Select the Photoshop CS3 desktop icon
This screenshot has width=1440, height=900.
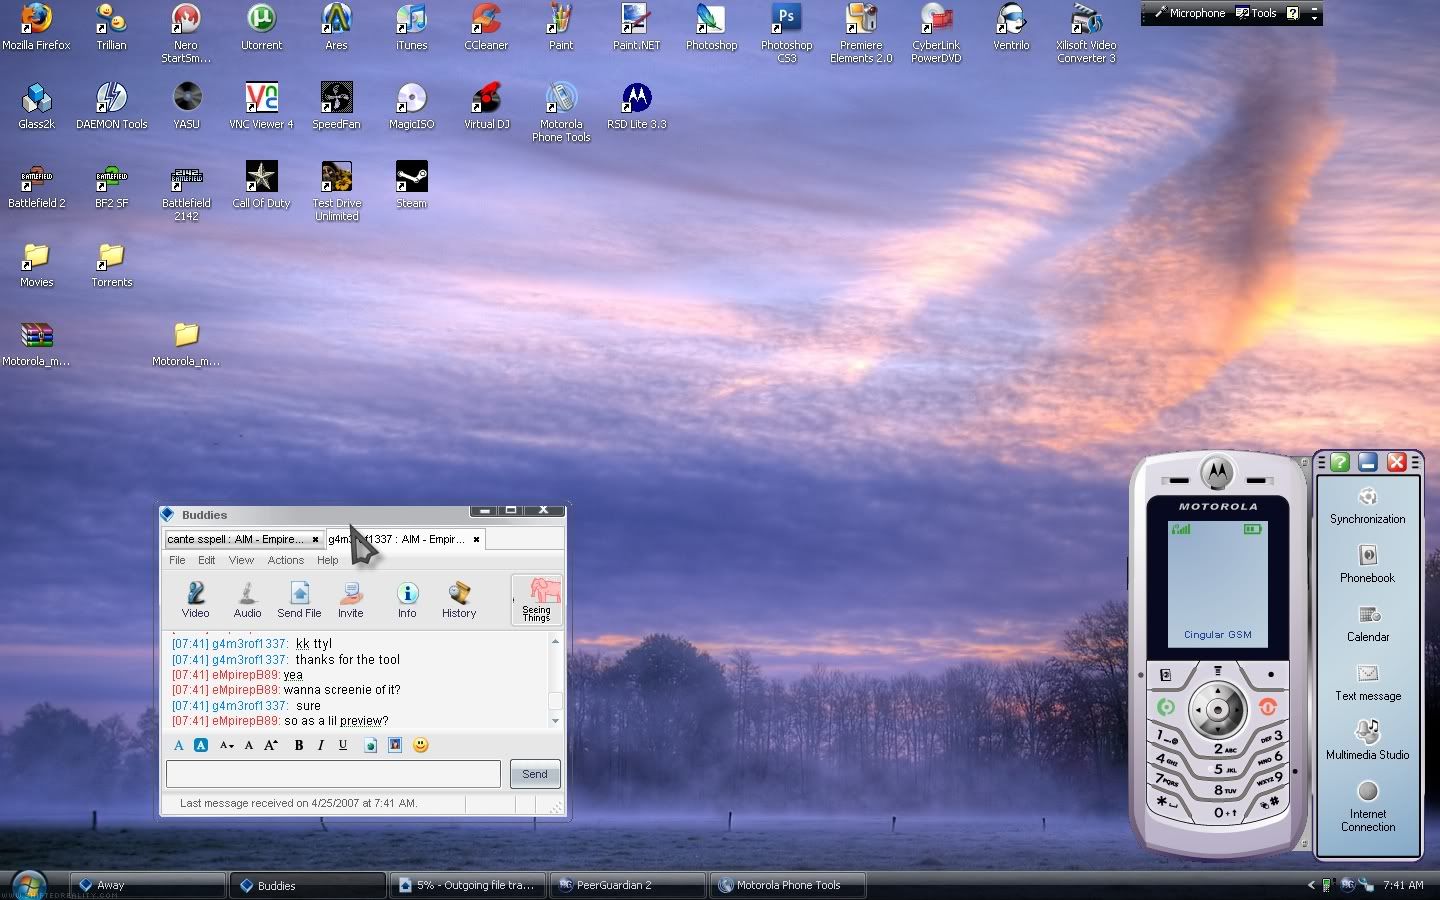pos(786,33)
